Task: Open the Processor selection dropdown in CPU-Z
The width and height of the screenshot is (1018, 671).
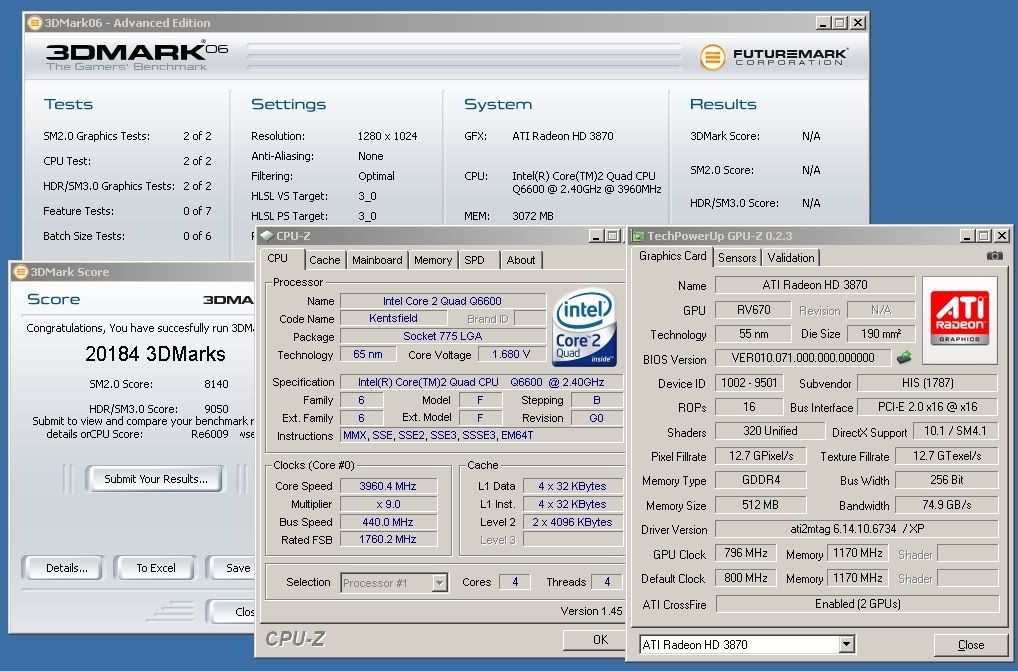Action: (x=440, y=583)
